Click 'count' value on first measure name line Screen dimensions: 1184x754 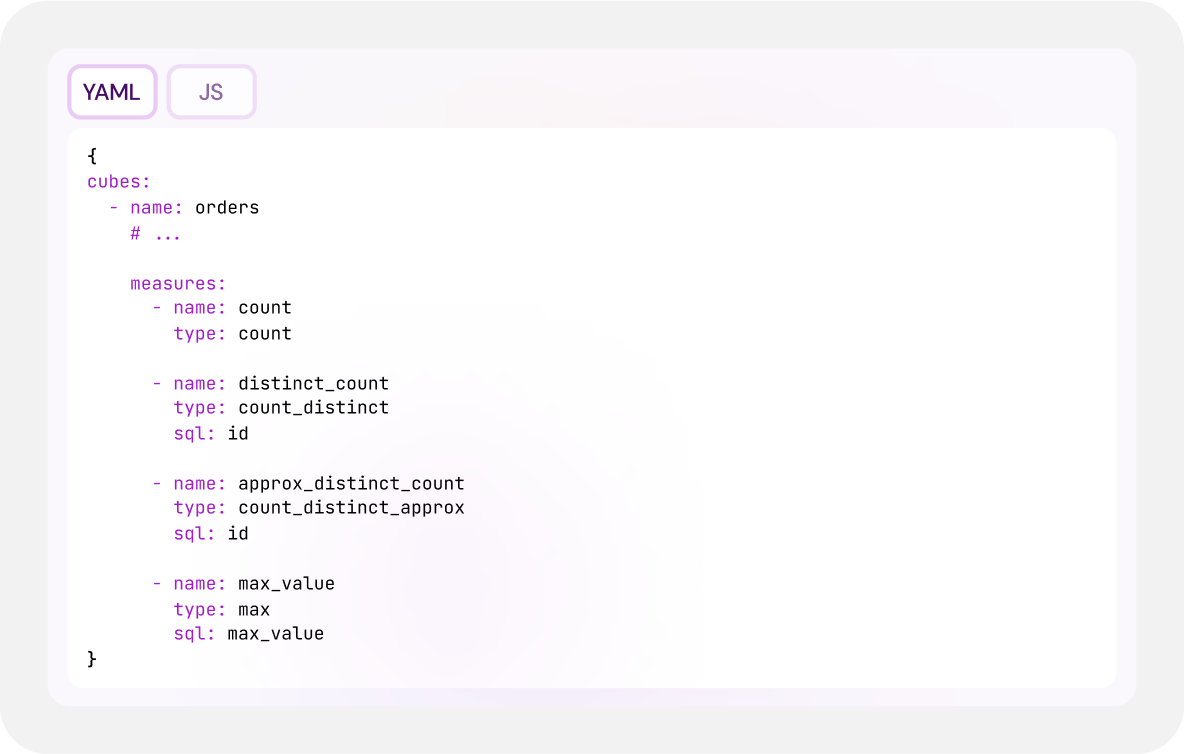pos(265,308)
